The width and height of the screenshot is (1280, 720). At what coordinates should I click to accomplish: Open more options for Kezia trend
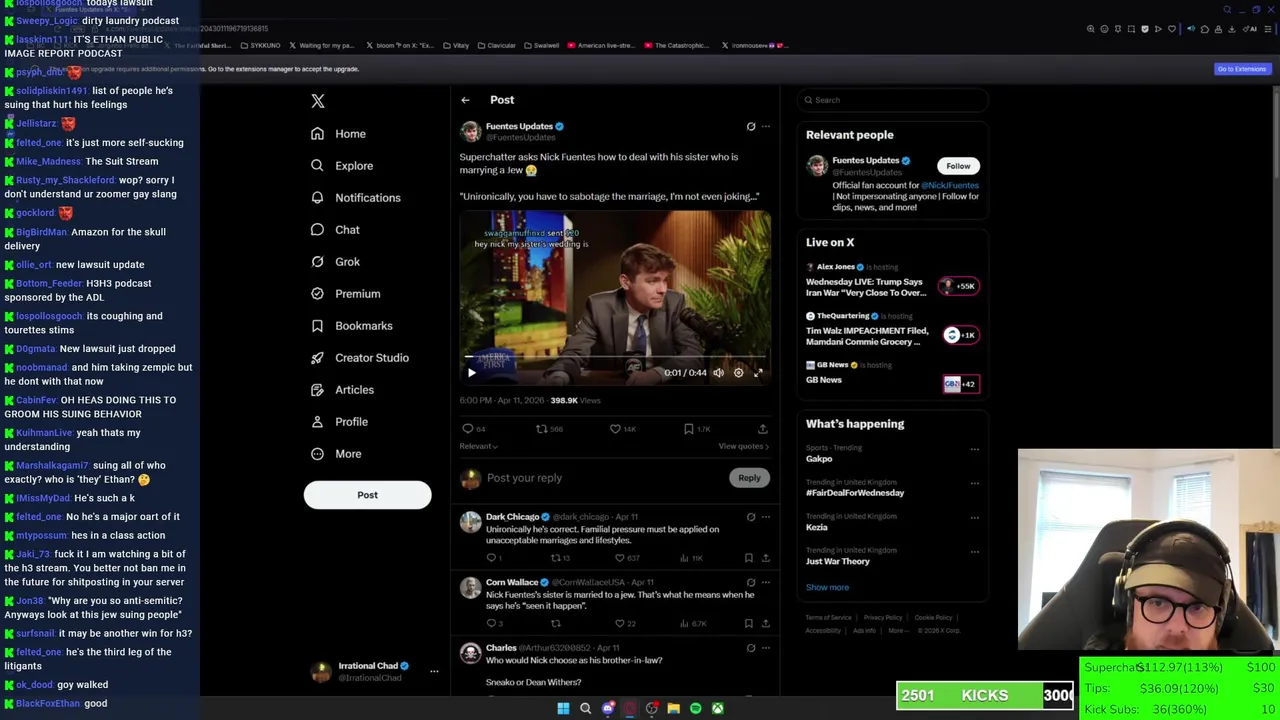click(974, 517)
